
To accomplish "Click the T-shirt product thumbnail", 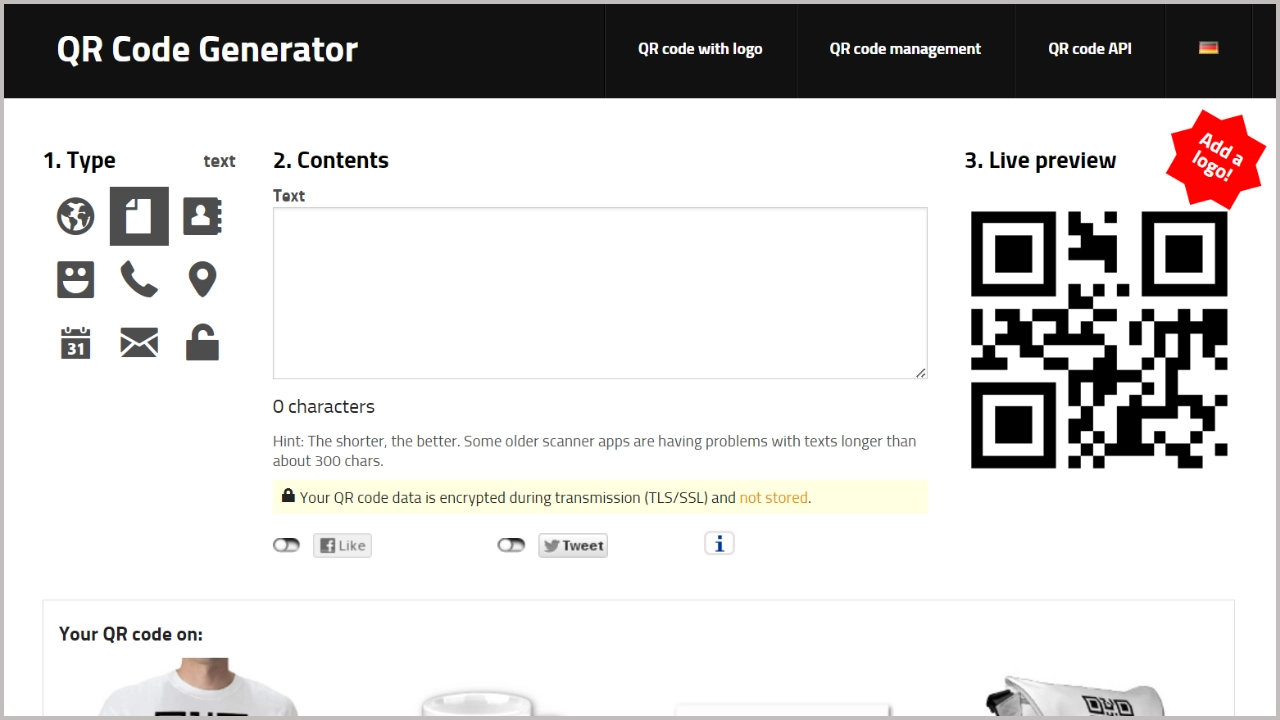I will click(198, 687).
